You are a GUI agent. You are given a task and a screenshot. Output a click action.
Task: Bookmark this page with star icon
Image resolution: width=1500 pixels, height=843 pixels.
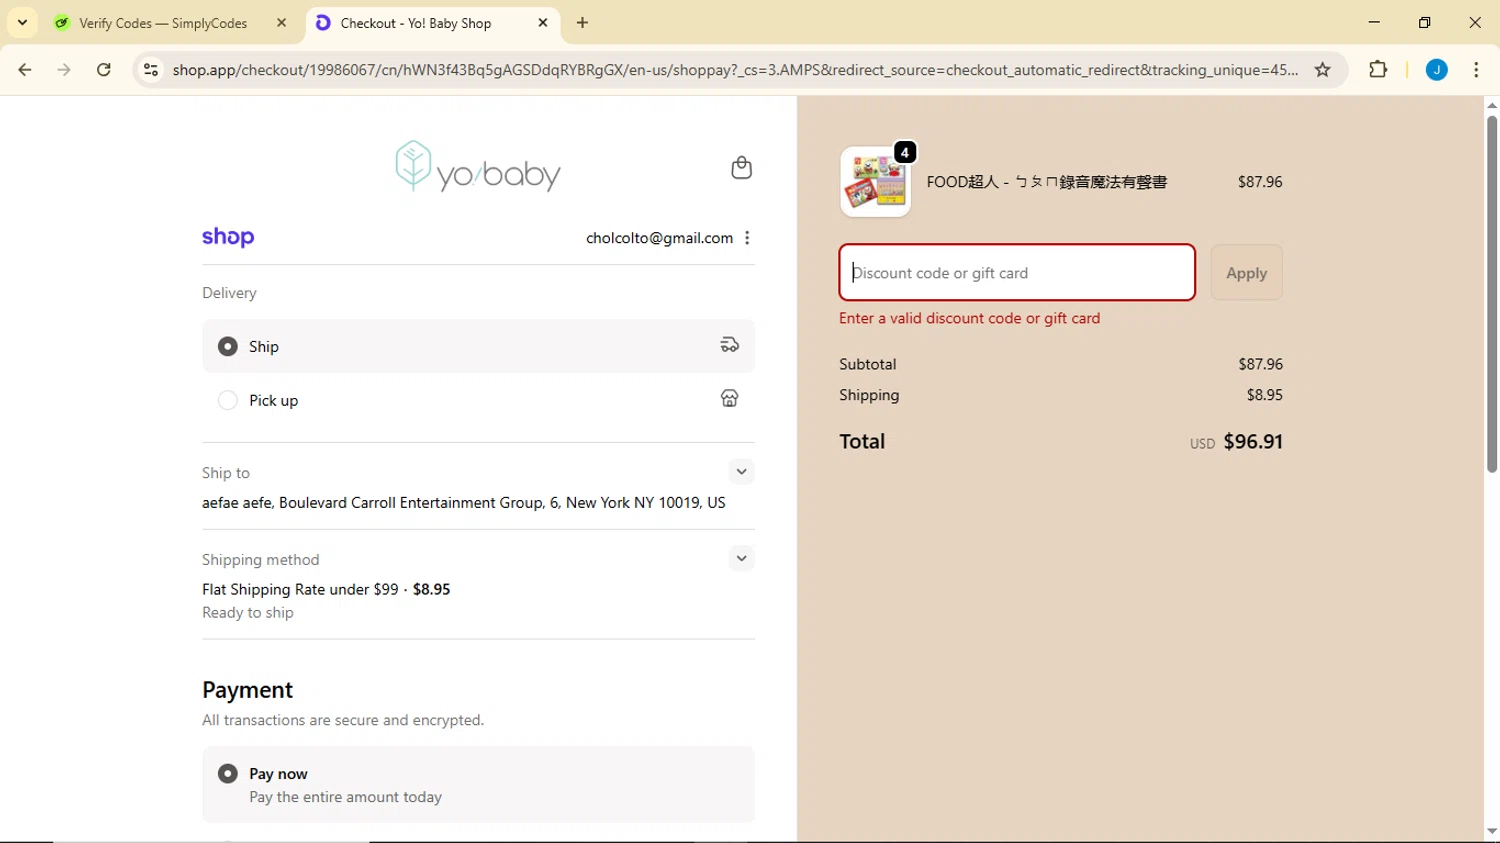(1323, 70)
